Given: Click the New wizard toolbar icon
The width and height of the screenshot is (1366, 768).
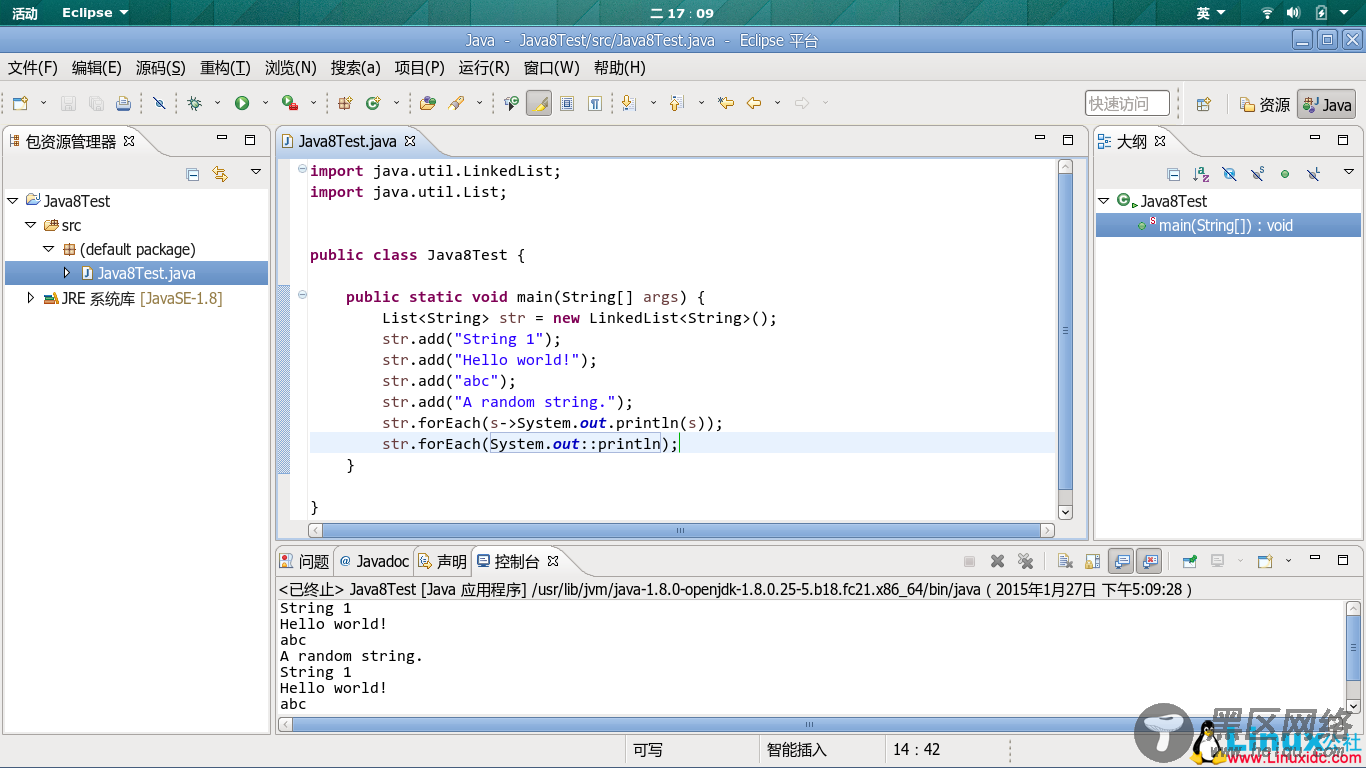Looking at the screenshot, I should pos(19,103).
